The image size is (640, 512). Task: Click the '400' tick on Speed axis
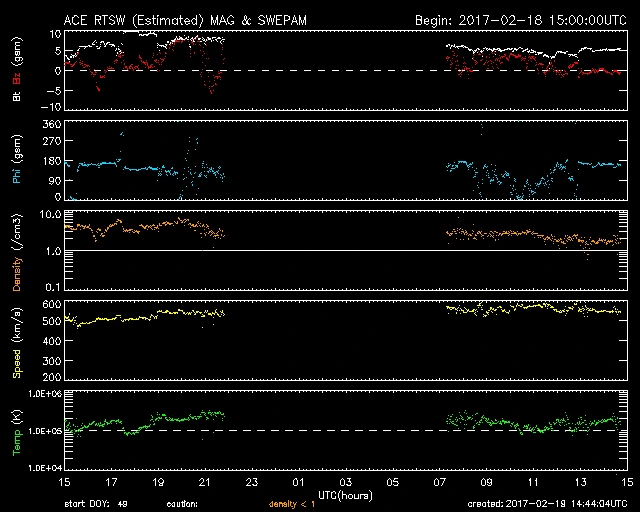[x=51, y=341]
